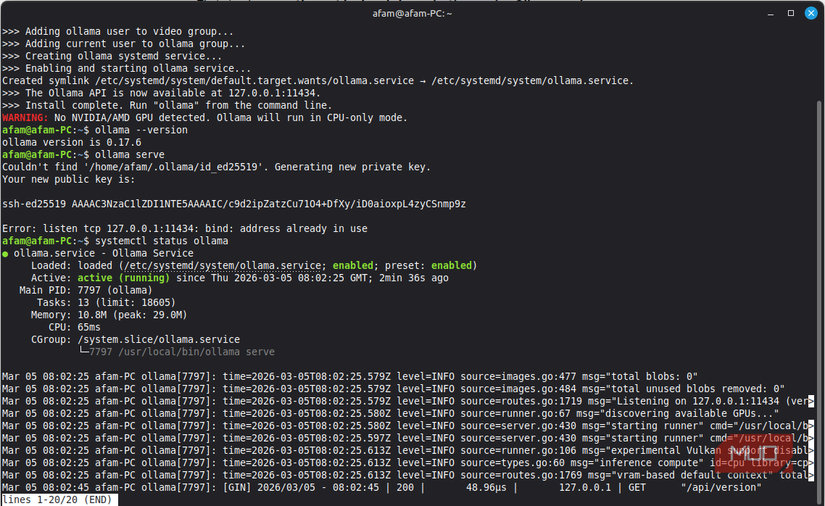Maximize the afam@afam-PC terminal window
Image resolution: width=825 pixels, height=506 pixels.
tap(790, 13)
